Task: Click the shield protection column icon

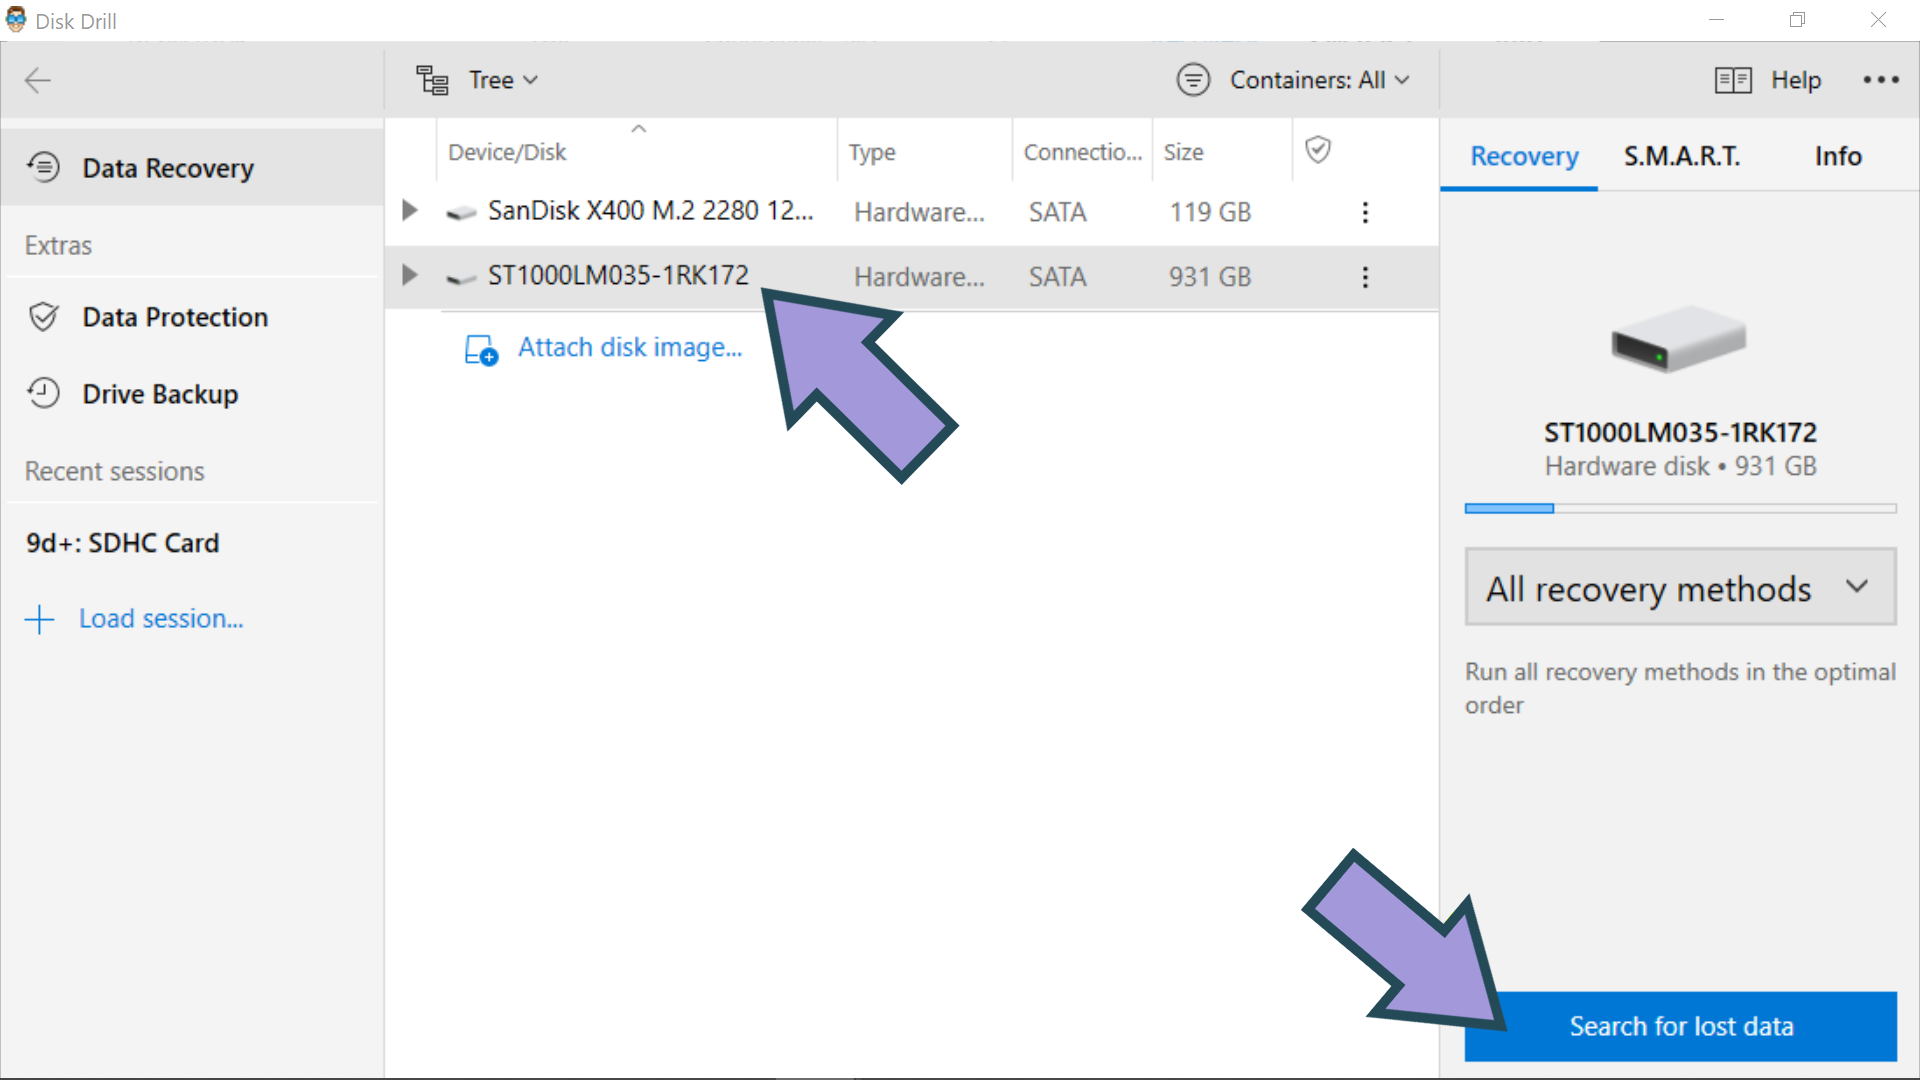Action: pos(1317,149)
